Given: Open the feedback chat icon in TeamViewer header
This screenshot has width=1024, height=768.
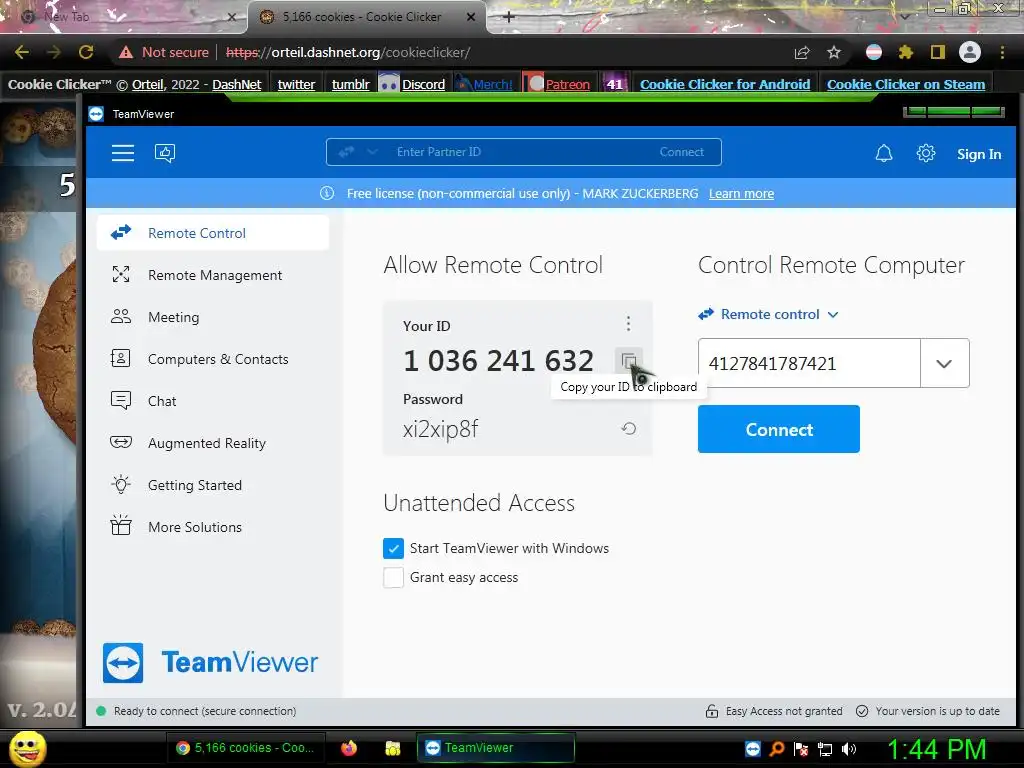Looking at the screenshot, I should pos(165,153).
